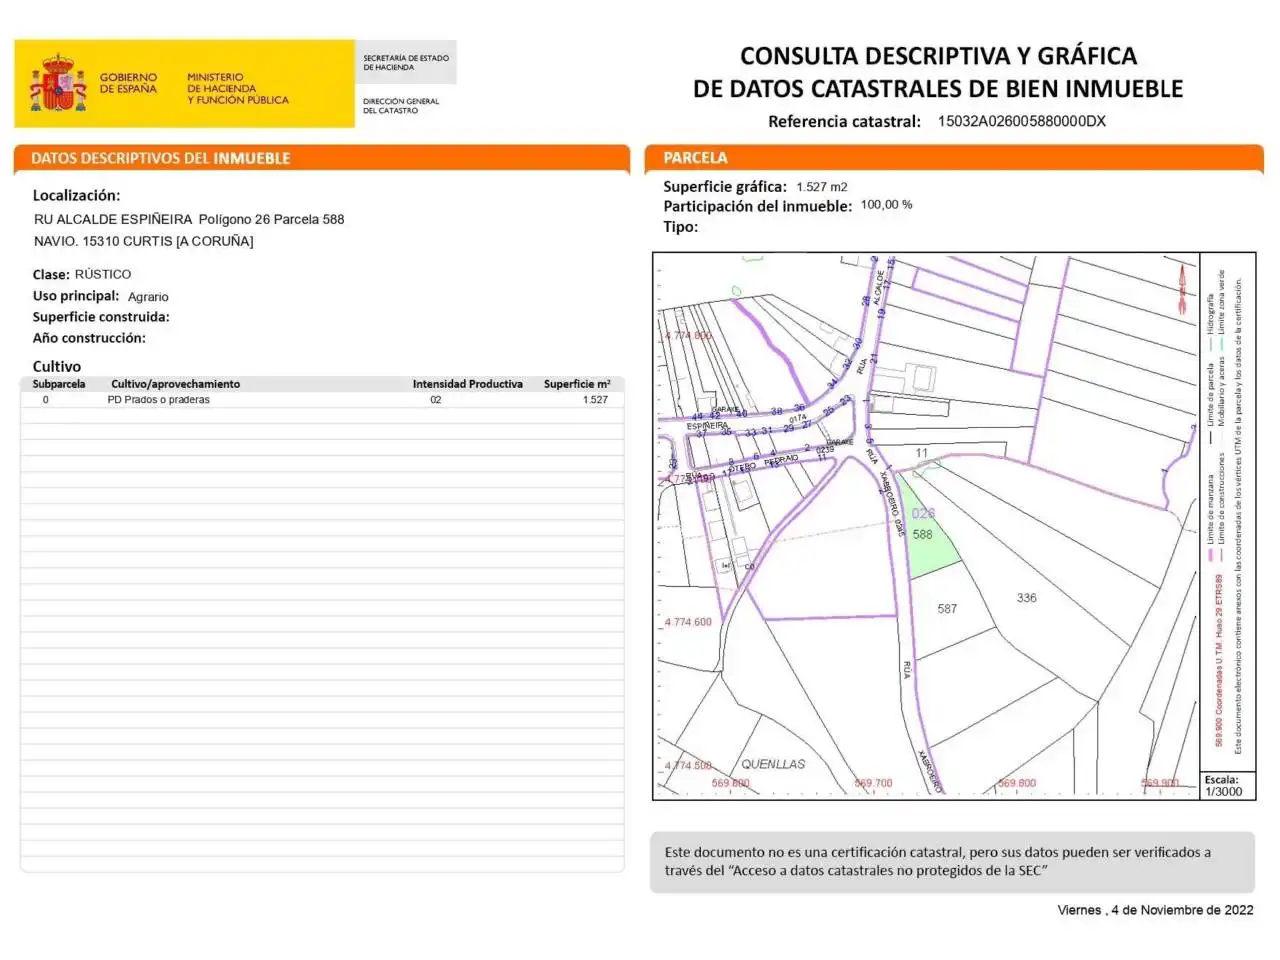1280x960 pixels.
Task: Select cadastral reference 15032A026005880000DX
Action: 1021,121
